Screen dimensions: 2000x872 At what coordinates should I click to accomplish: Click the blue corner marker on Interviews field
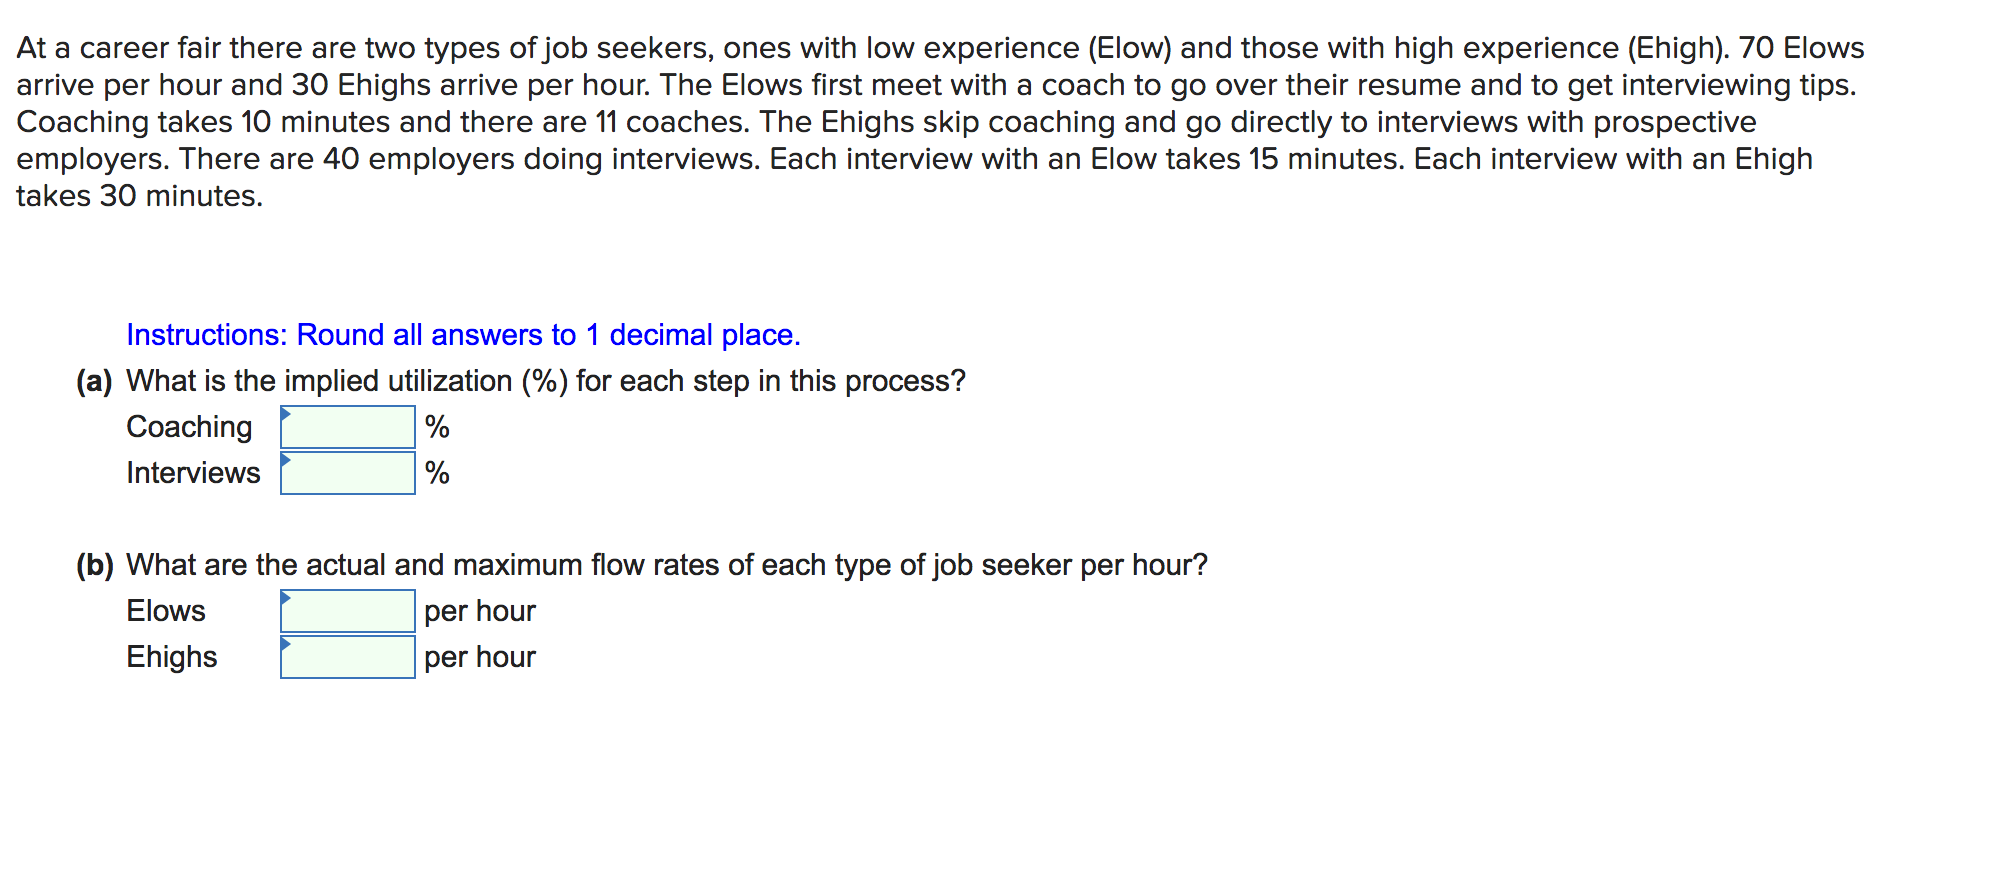[x=286, y=459]
